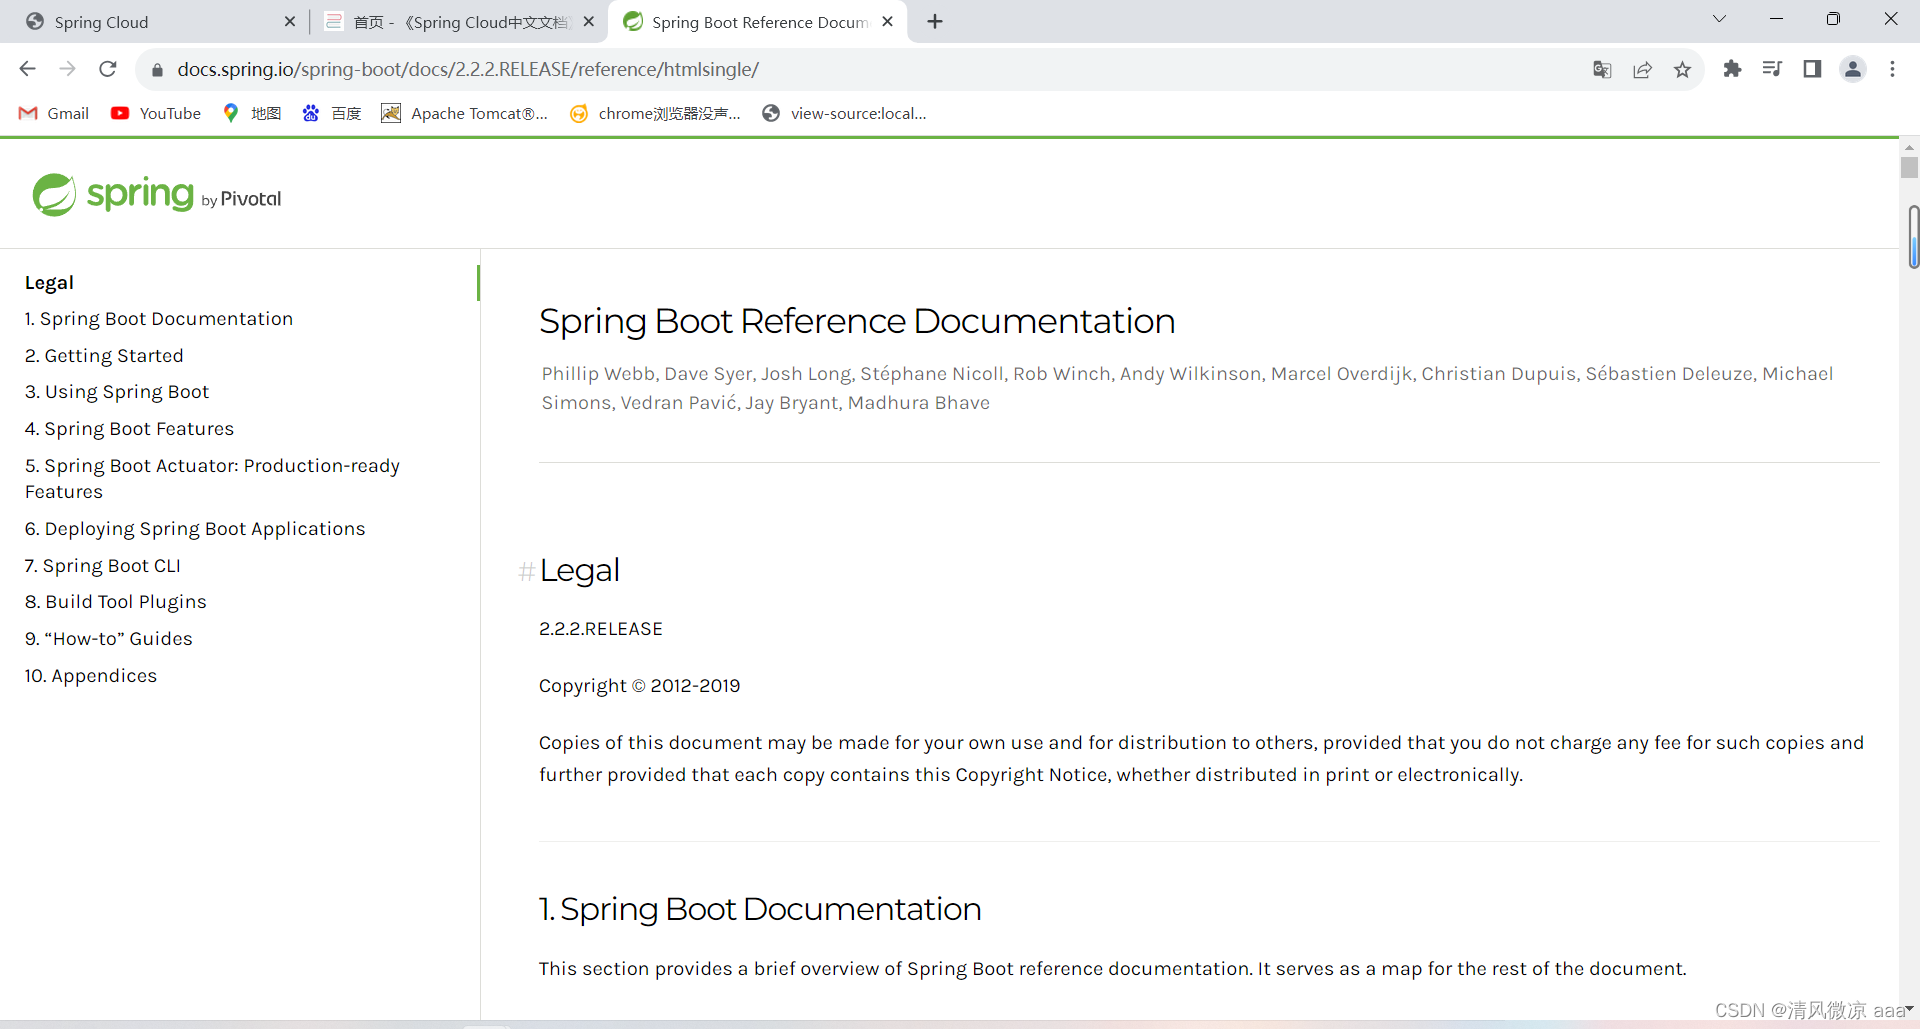Open the Extensions puzzle icon

pyautogui.click(x=1732, y=69)
